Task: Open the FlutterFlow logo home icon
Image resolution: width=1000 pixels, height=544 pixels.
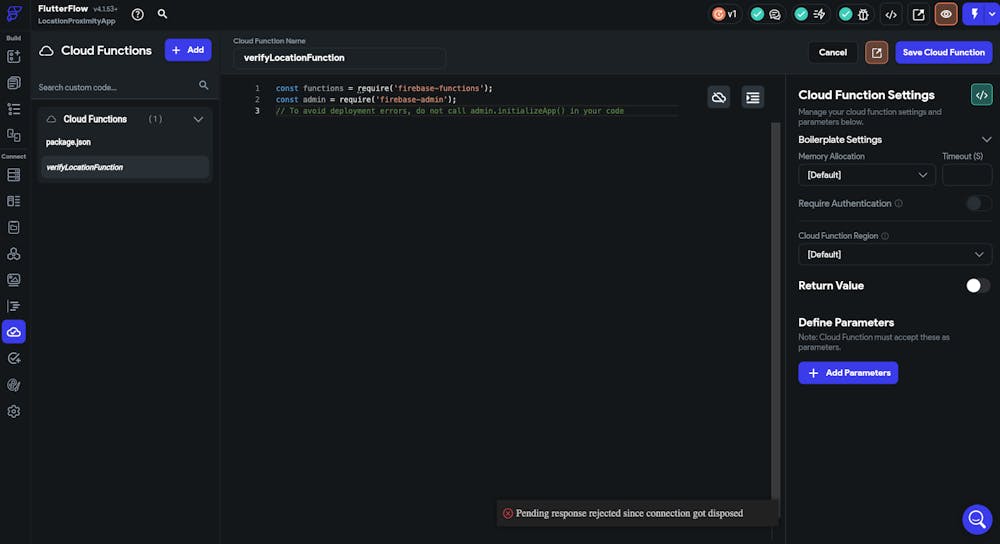Action: pyautogui.click(x=14, y=13)
